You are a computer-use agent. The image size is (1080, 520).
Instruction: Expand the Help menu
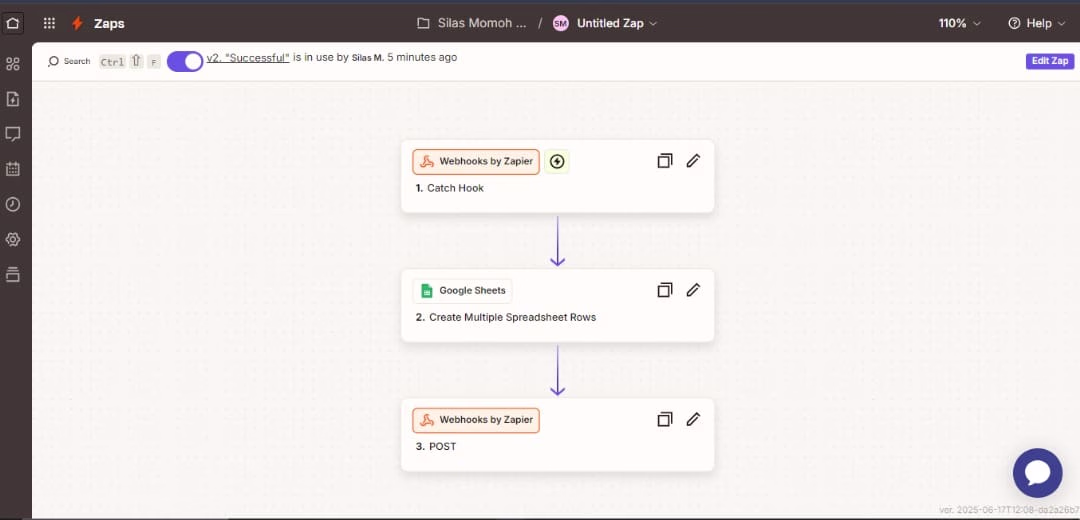(1037, 23)
